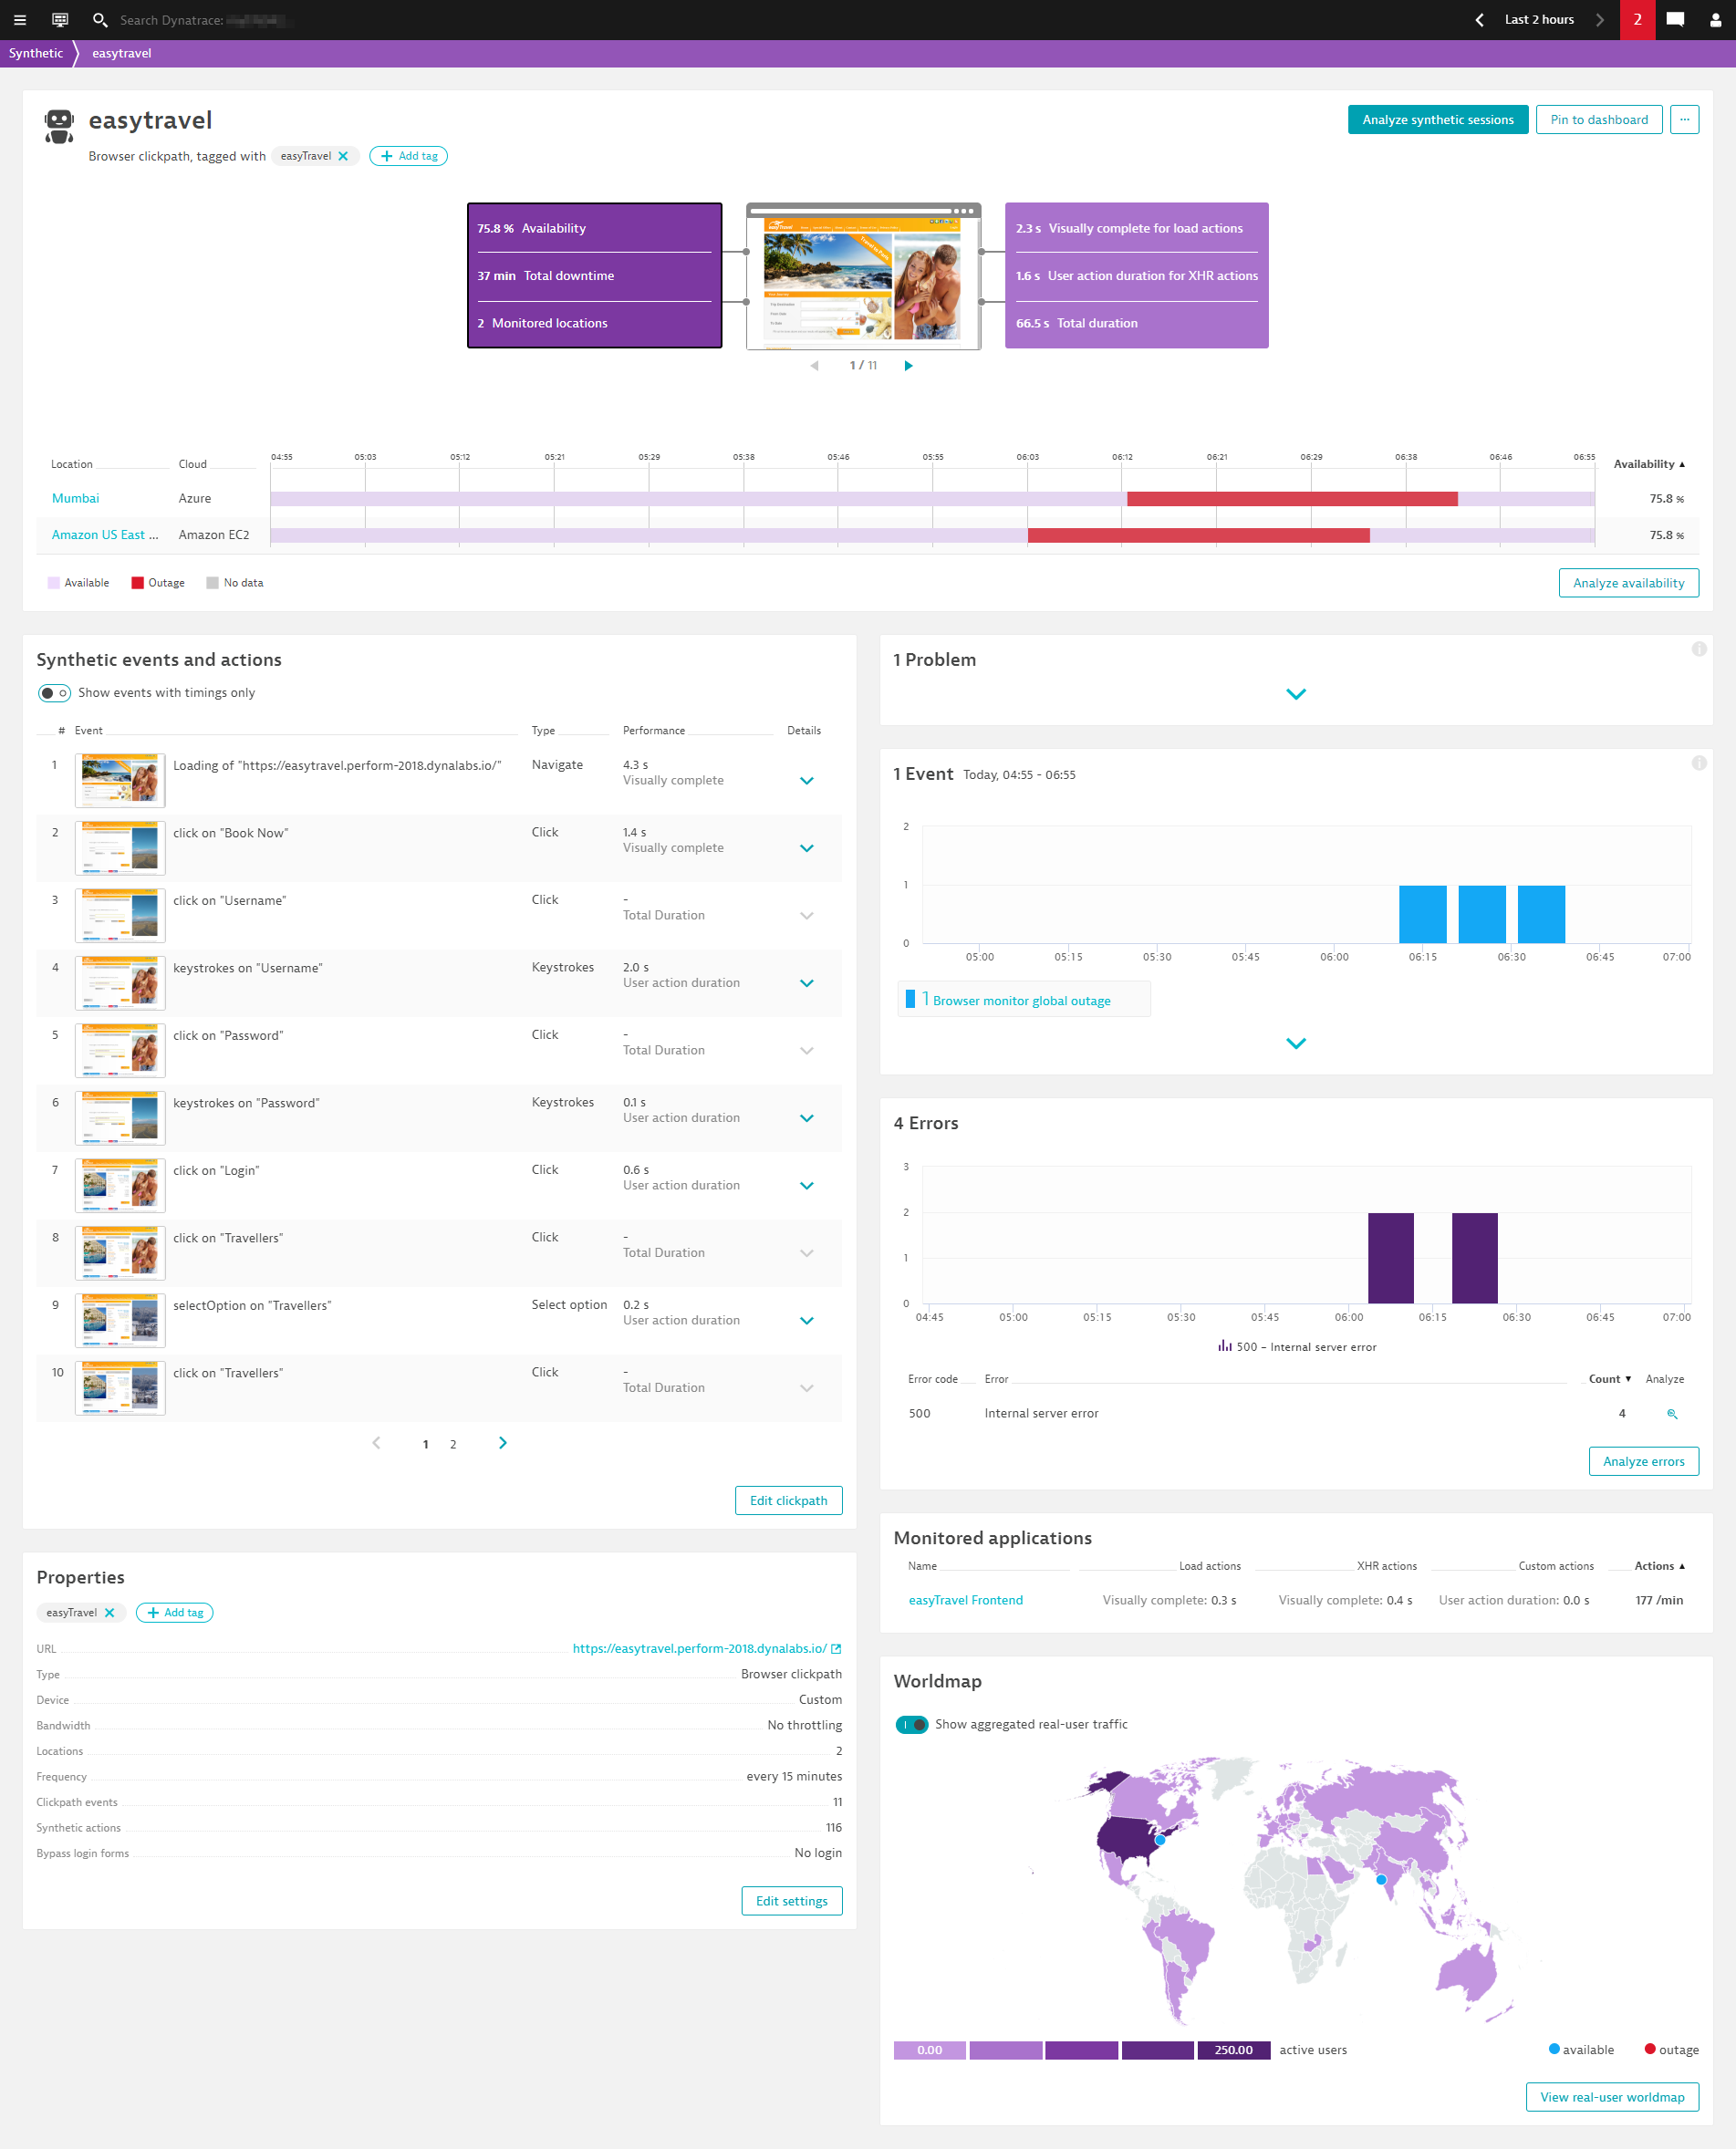Click Analyze synthetic sessions button

[x=1437, y=120]
